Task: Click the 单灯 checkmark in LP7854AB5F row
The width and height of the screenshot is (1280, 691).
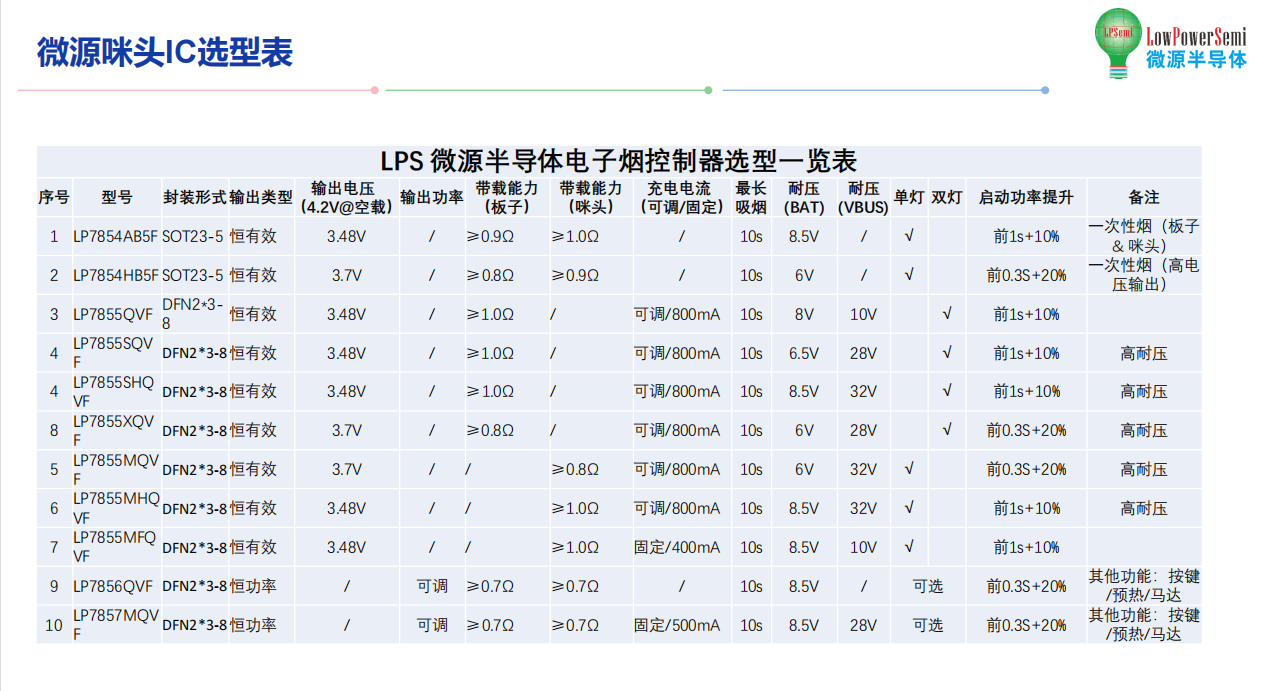Action: [908, 236]
